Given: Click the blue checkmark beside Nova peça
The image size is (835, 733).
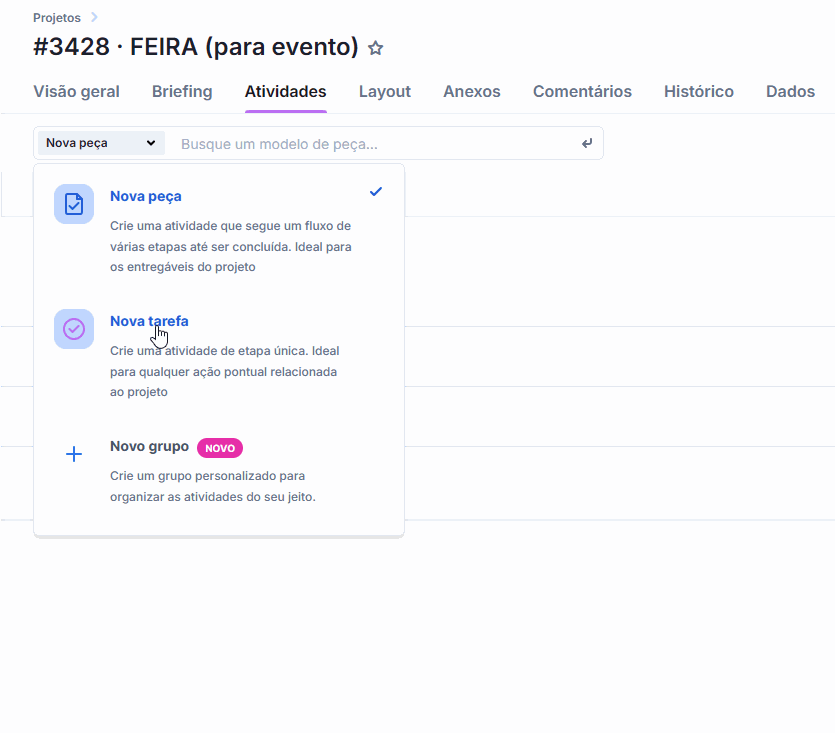Looking at the screenshot, I should pos(376,191).
